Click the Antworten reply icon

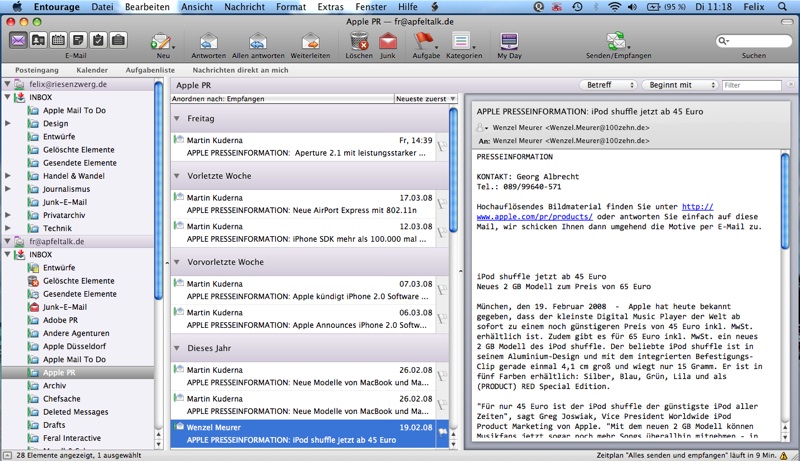(x=208, y=41)
